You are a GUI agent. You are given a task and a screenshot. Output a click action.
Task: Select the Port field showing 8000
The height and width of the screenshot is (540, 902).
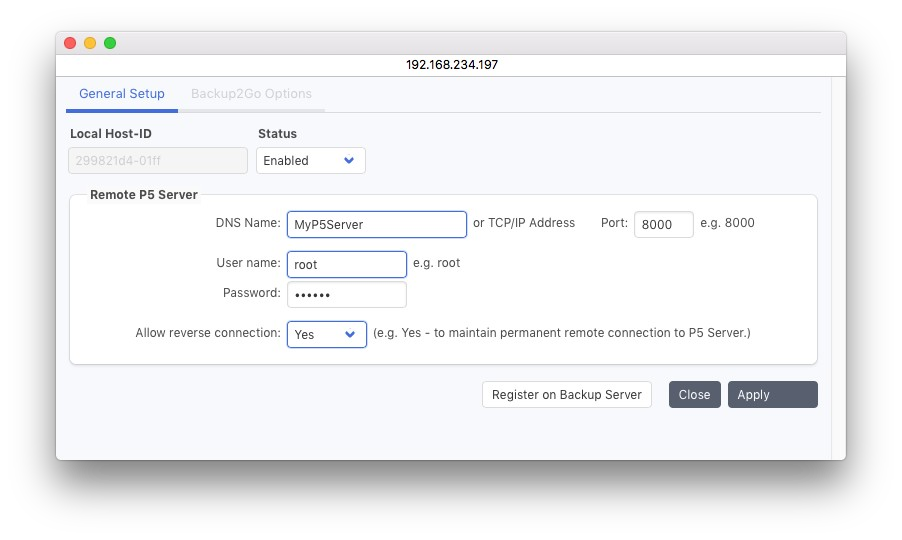663,225
